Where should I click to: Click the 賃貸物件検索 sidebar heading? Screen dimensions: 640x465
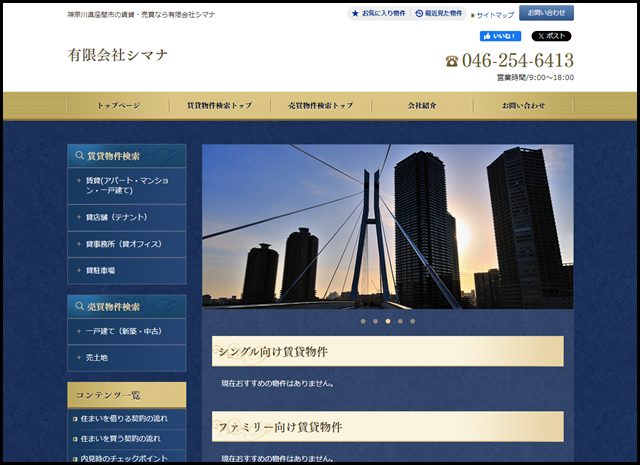[127, 156]
